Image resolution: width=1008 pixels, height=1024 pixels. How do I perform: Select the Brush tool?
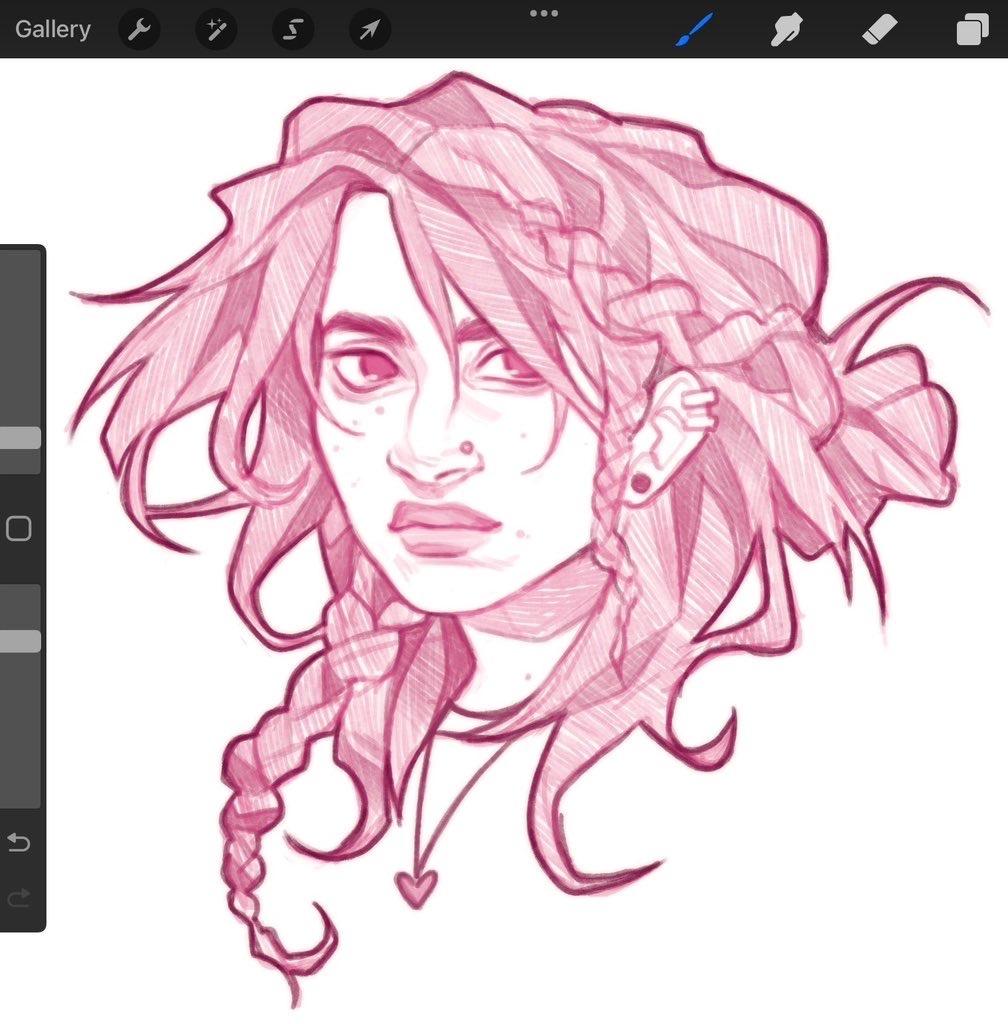(695, 30)
